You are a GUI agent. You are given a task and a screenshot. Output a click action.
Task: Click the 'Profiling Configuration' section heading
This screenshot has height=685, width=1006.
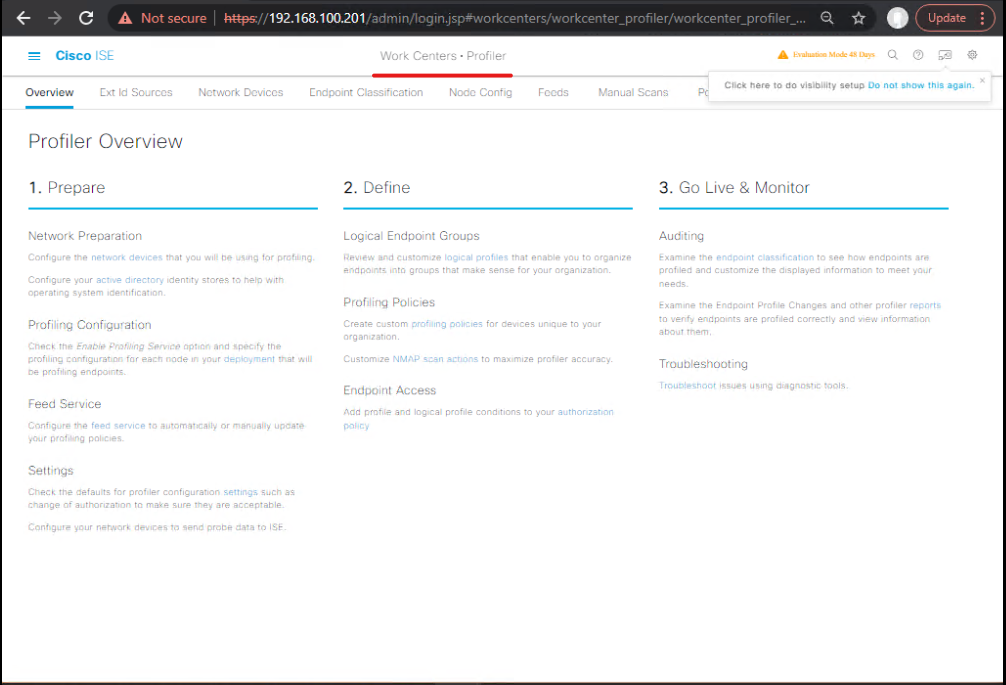(90, 325)
